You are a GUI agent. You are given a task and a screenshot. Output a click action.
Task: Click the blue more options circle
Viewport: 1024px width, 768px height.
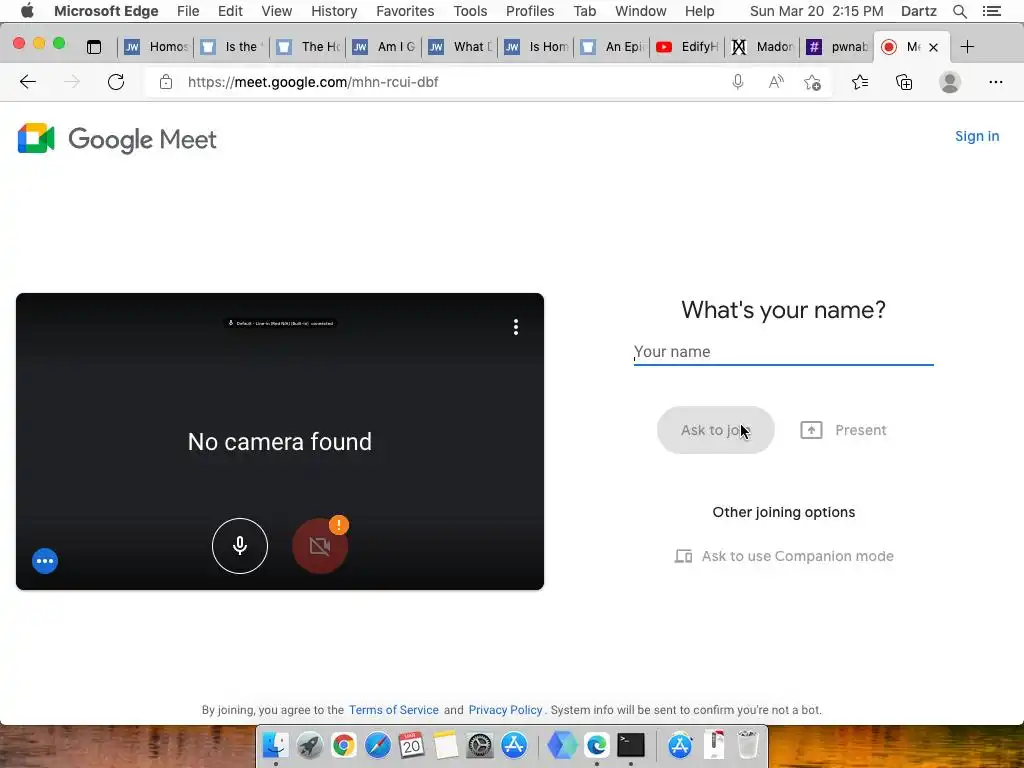45,561
